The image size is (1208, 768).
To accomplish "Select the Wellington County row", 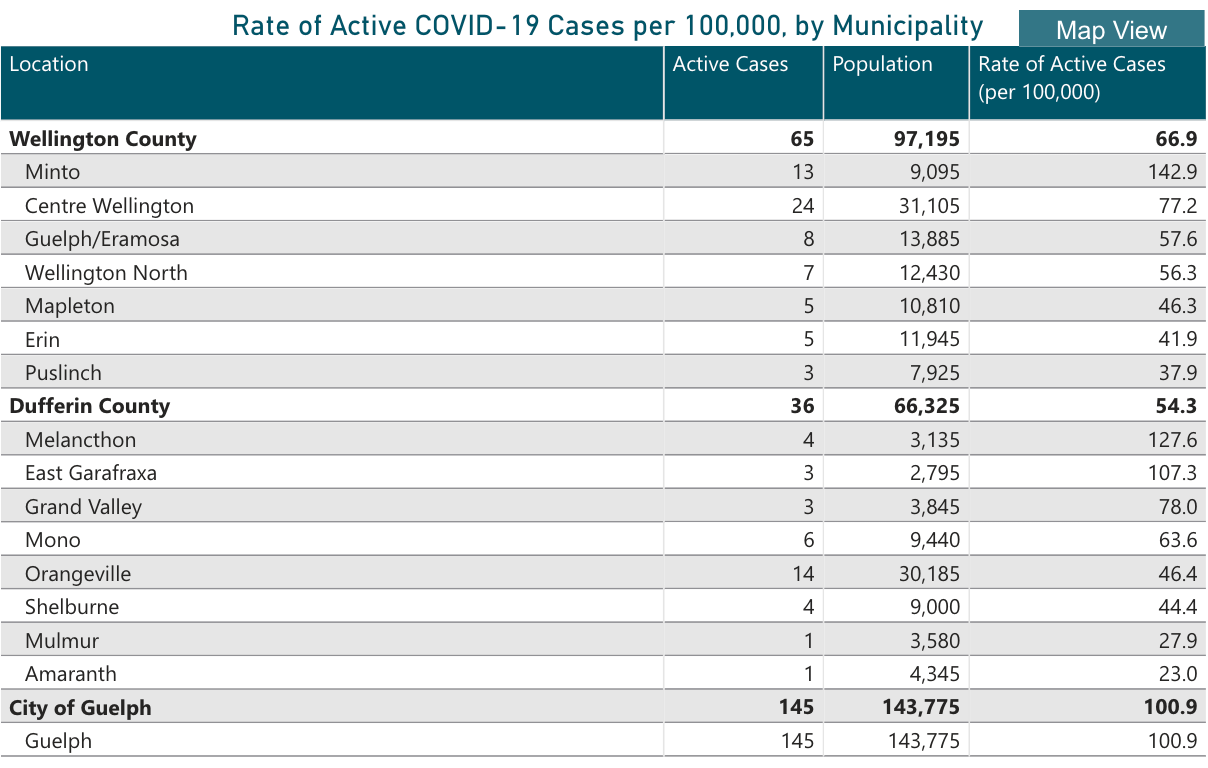I will coord(103,139).
